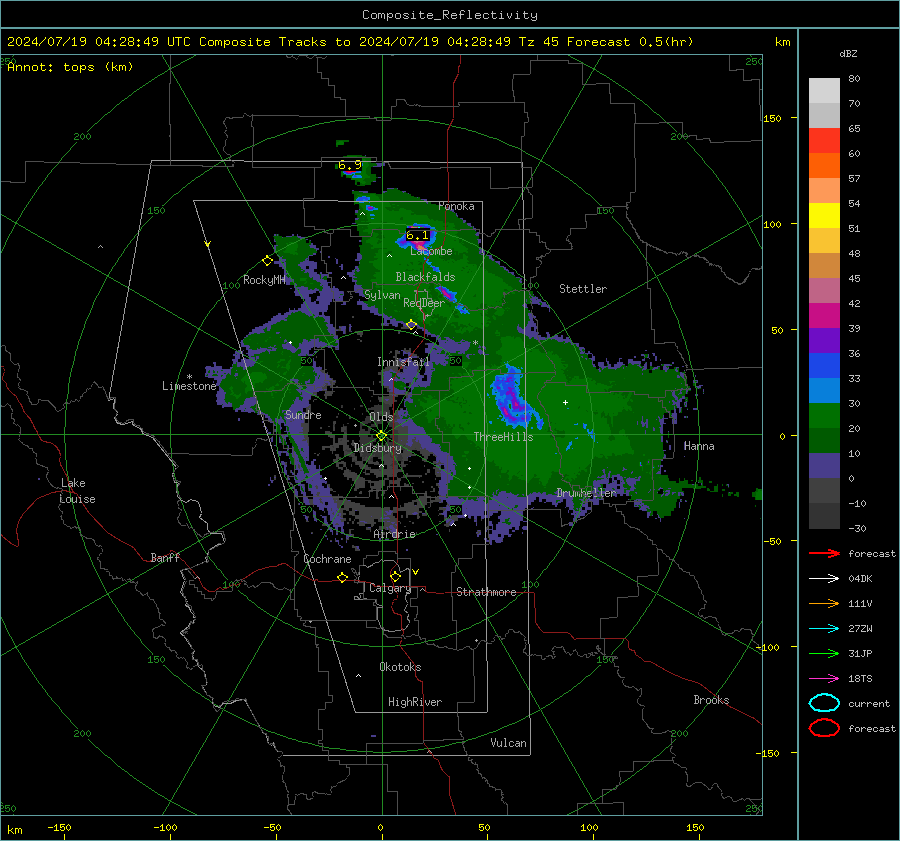This screenshot has height=841, width=900.
Task: Click the red forecast arrow in legend
Action: (824, 553)
